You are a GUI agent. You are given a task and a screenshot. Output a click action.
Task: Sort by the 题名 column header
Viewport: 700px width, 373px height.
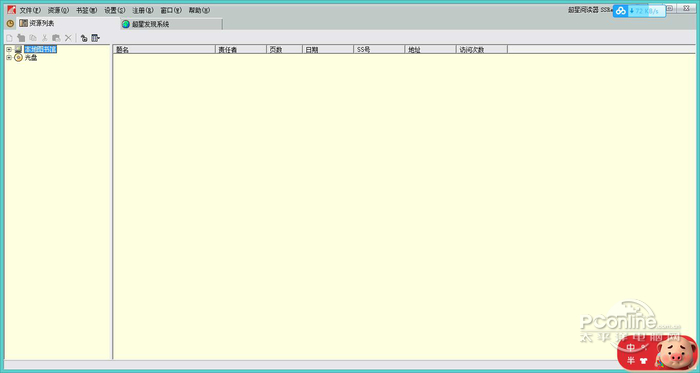pyautogui.click(x=164, y=50)
